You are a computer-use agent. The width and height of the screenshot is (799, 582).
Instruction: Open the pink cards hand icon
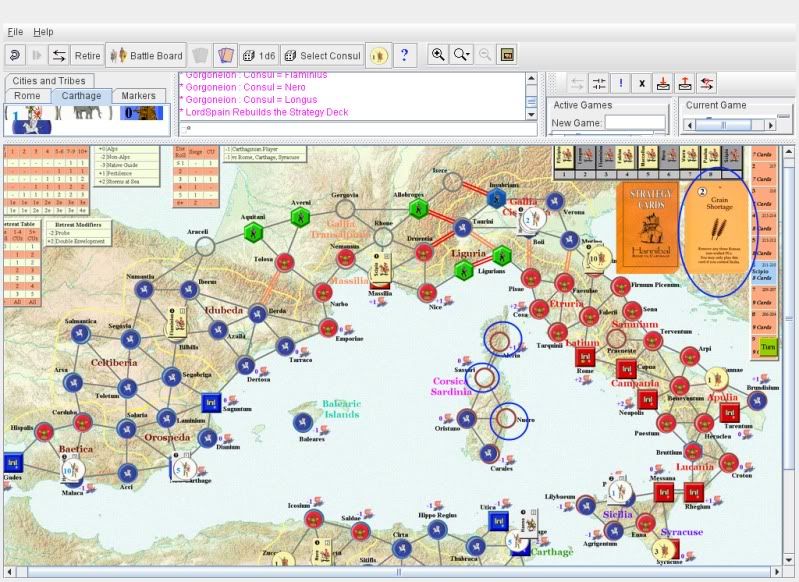tap(225, 55)
